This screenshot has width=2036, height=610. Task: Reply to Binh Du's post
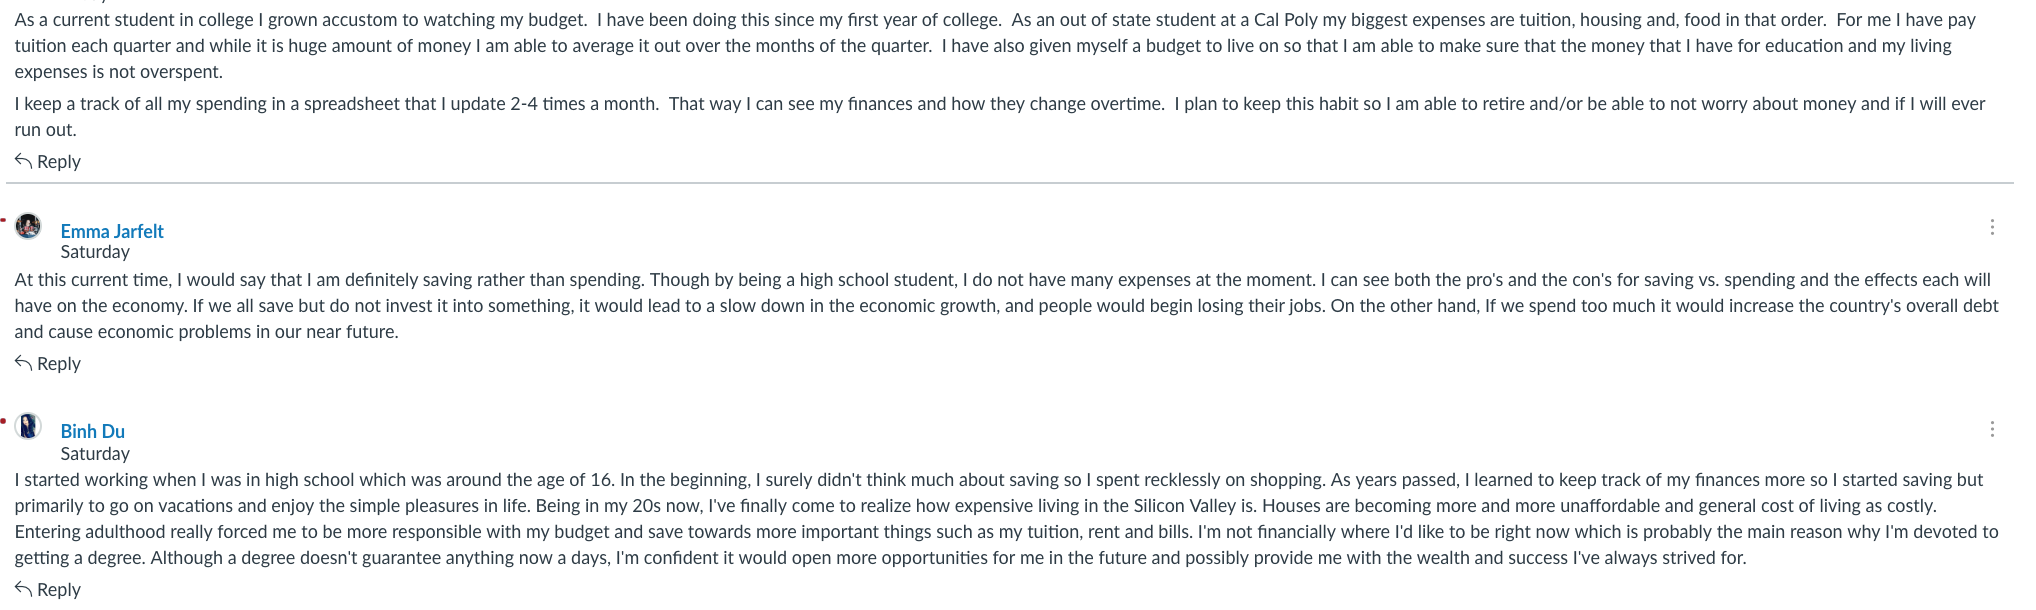pos(47,589)
